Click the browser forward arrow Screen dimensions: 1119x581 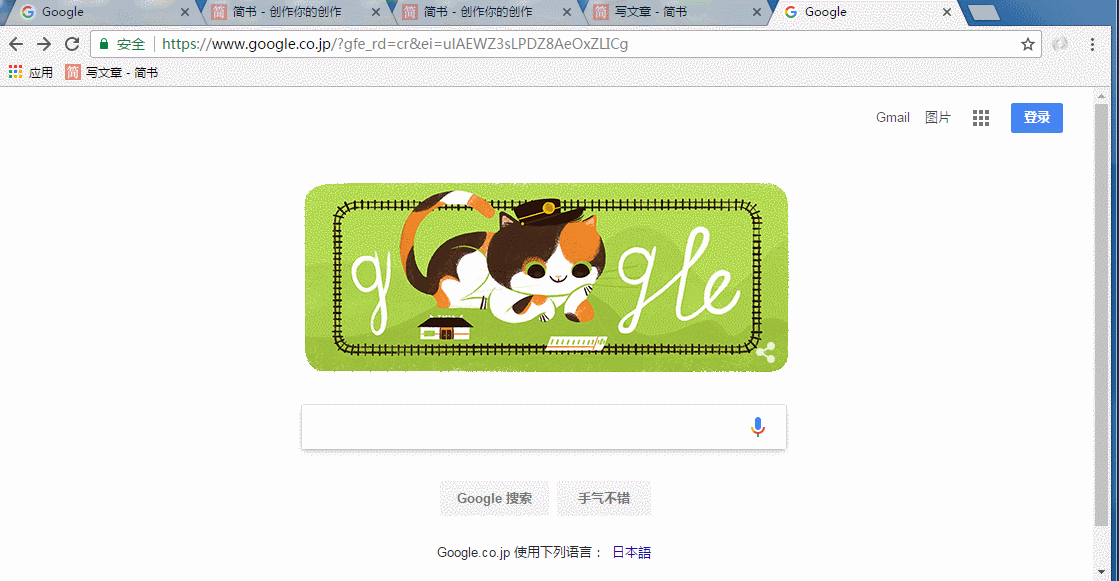pos(44,44)
